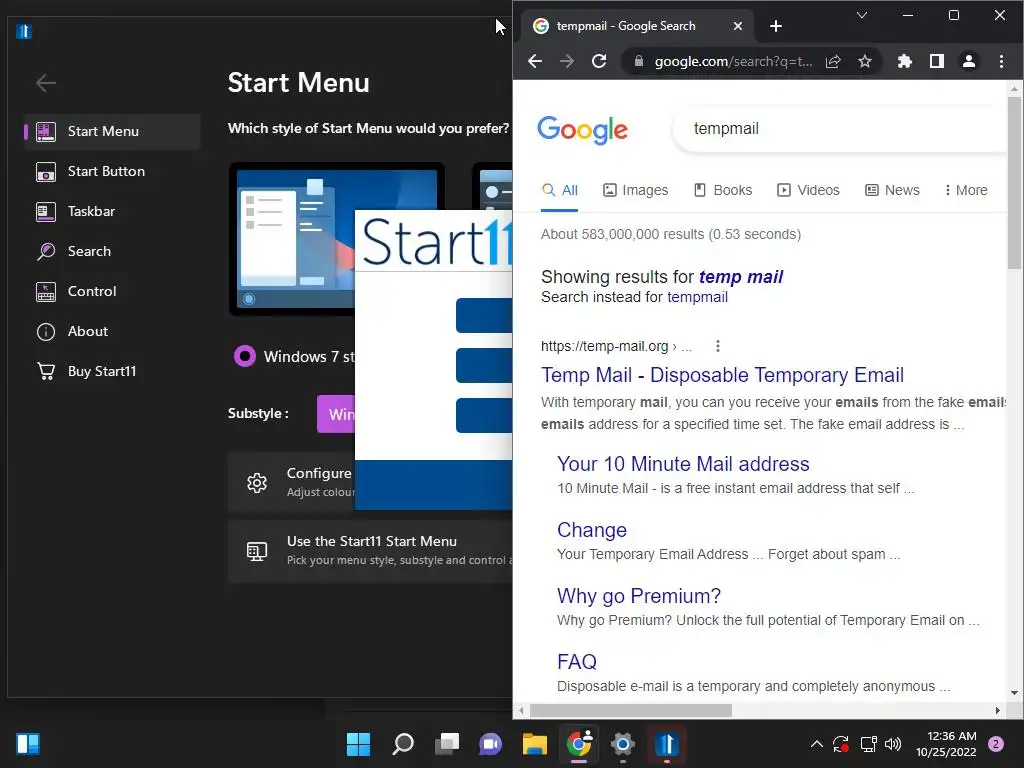Click the purple Substyle button
Image resolution: width=1024 pixels, height=768 pixels.
336,414
